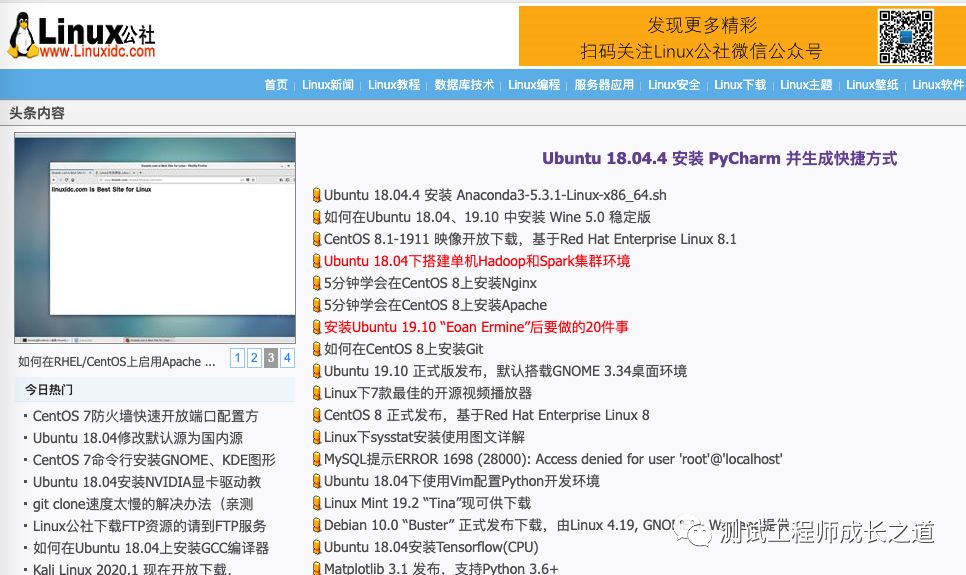Viewport: 966px width, 575px height.
Task: Open Linux下sysstat安装使用图文详解 article
Action: (424, 437)
